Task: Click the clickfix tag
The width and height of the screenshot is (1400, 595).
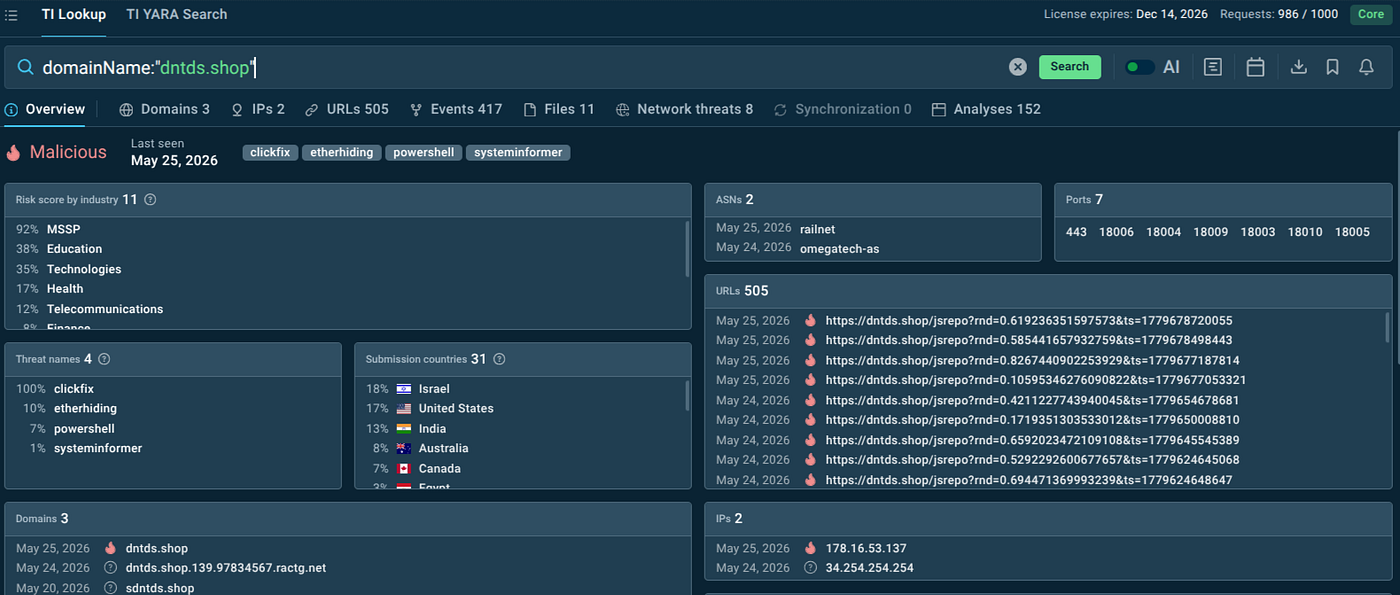Action: pyautogui.click(x=270, y=153)
